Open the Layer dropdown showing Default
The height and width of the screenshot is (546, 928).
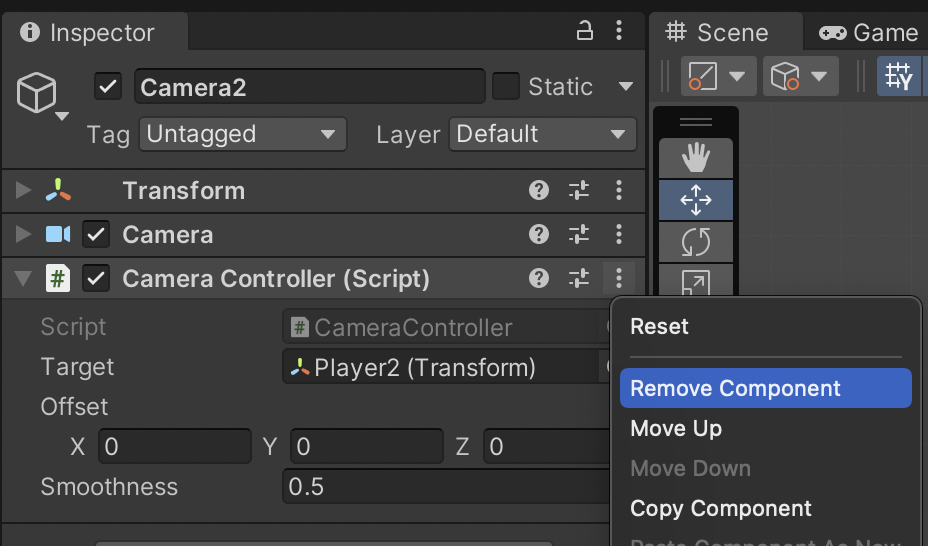[x=542, y=134]
